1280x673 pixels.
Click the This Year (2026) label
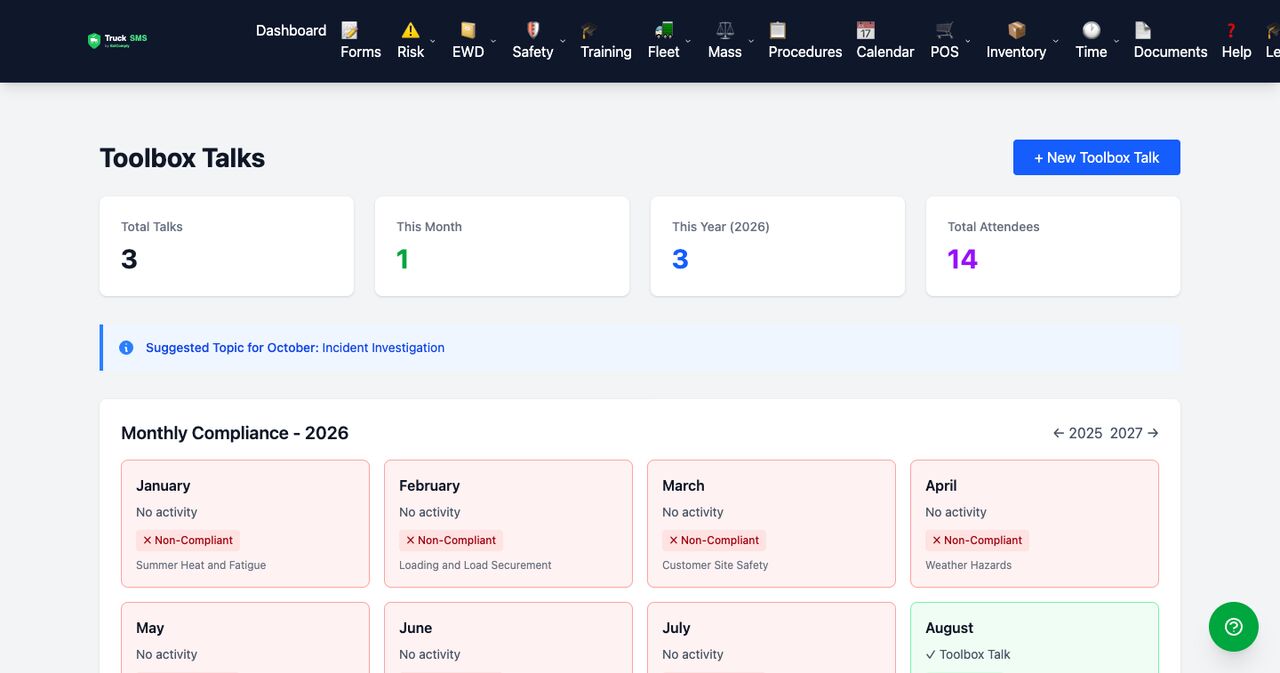pos(721,227)
